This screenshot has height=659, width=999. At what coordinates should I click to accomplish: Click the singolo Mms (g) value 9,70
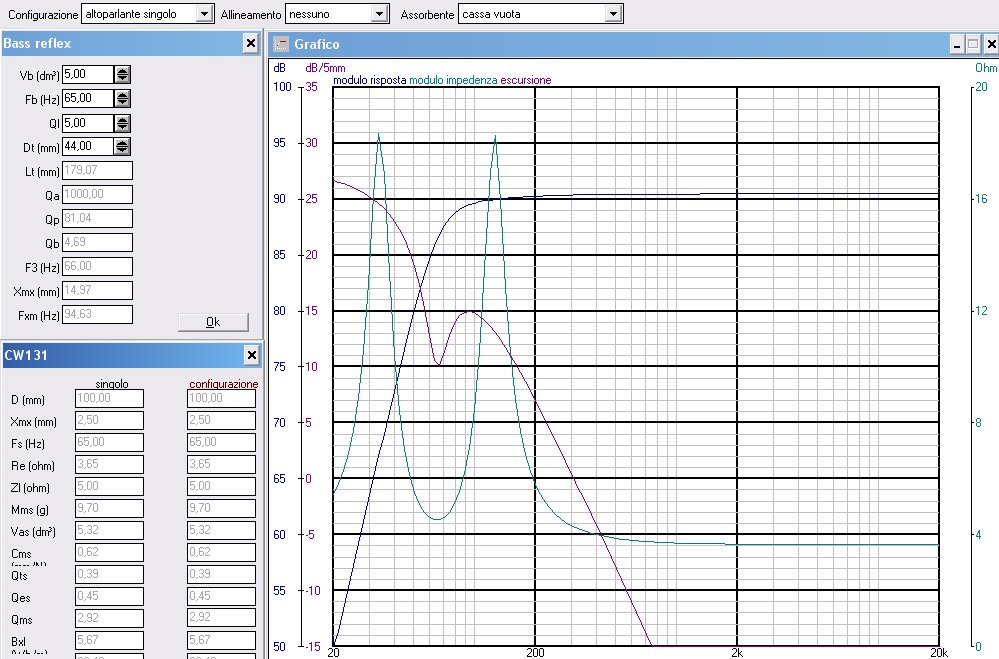point(110,508)
